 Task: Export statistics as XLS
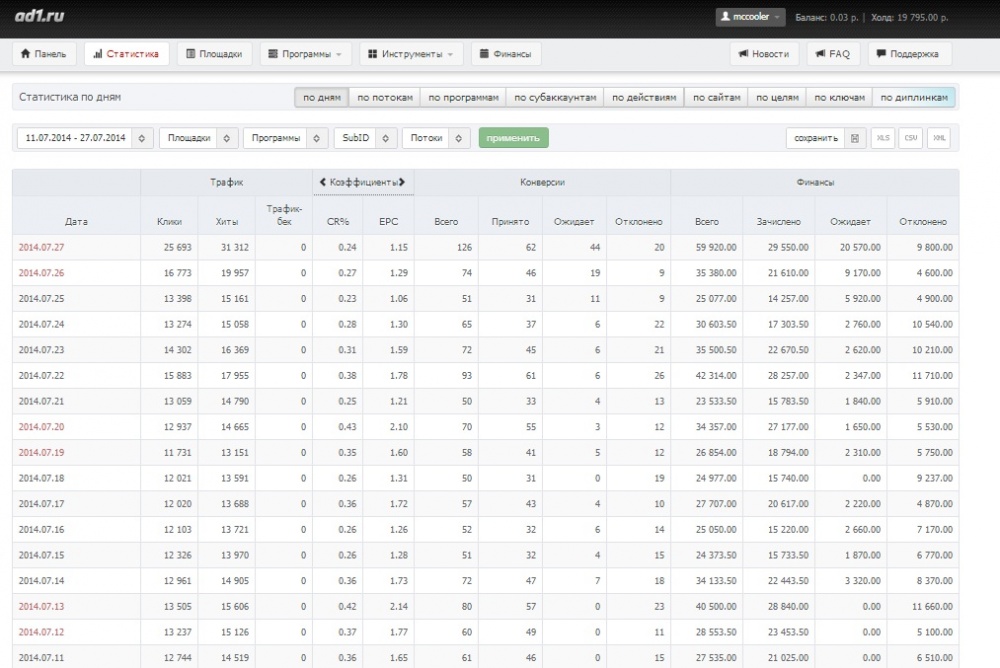883,138
